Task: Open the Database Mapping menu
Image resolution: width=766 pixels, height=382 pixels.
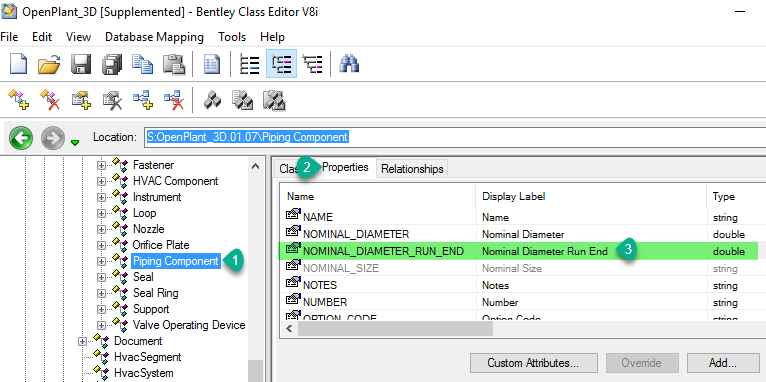Action: click(154, 37)
